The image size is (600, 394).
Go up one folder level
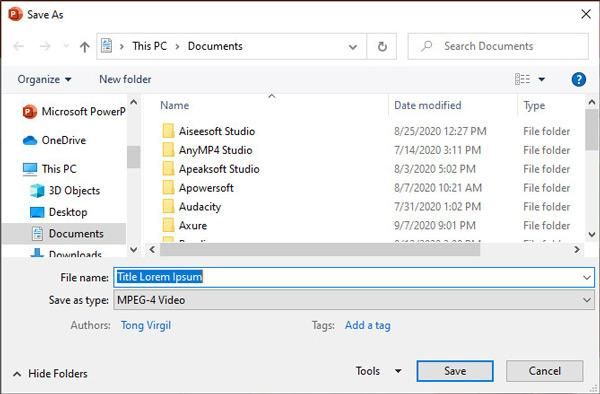tap(85, 47)
